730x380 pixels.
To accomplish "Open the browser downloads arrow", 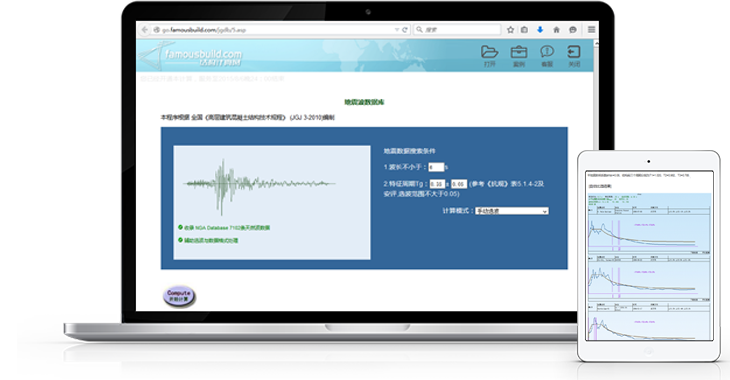I will 540,30.
